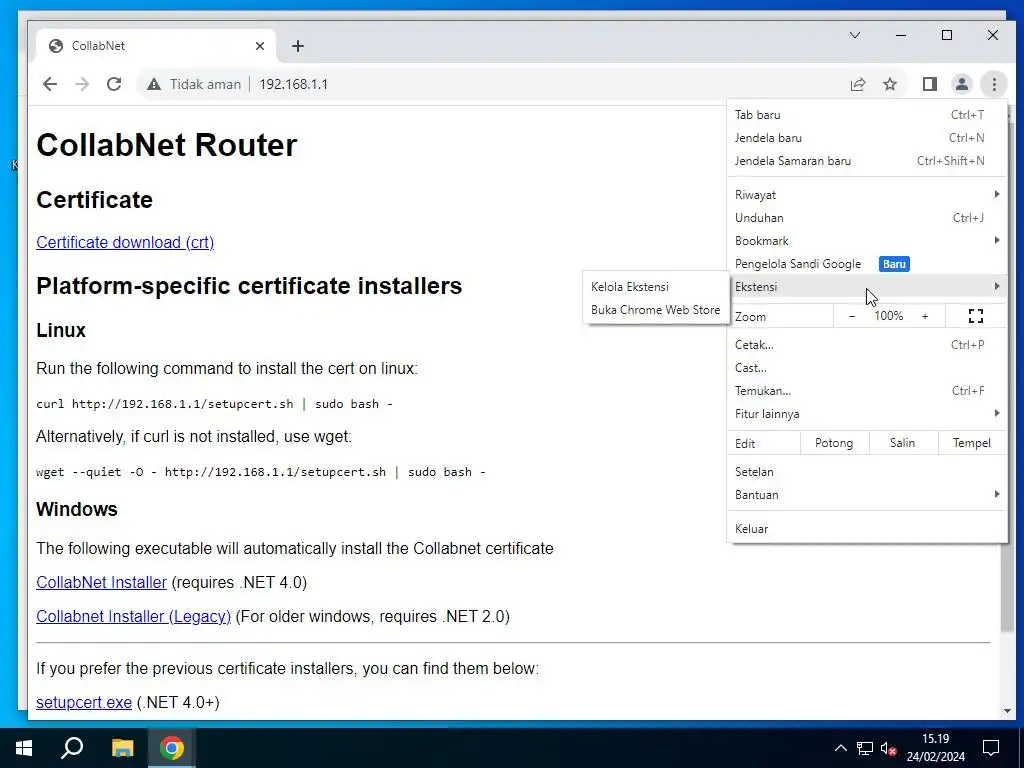Choose 'Buka Chrome Web Store' in submenu

click(656, 310)
